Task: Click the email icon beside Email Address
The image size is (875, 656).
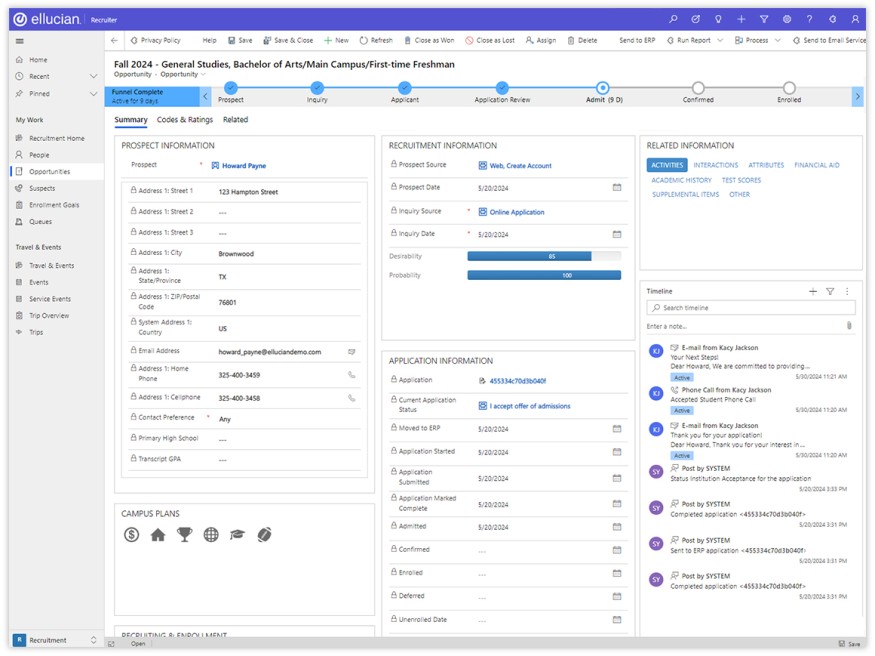Action: (x=351, y=352)
